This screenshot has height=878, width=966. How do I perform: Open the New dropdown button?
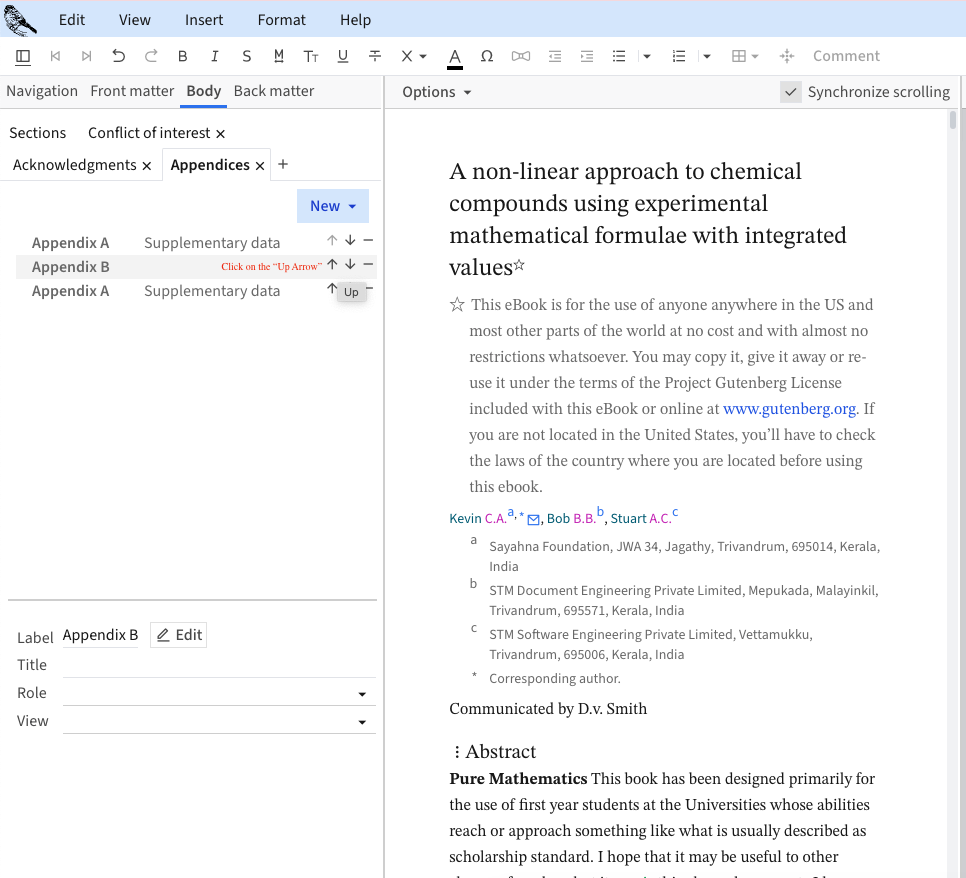(332, 206)
